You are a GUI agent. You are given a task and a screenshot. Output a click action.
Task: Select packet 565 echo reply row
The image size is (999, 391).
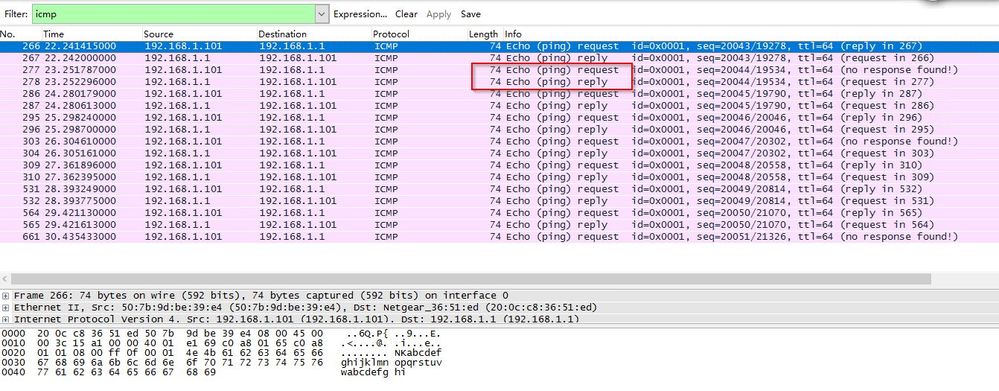500,225
